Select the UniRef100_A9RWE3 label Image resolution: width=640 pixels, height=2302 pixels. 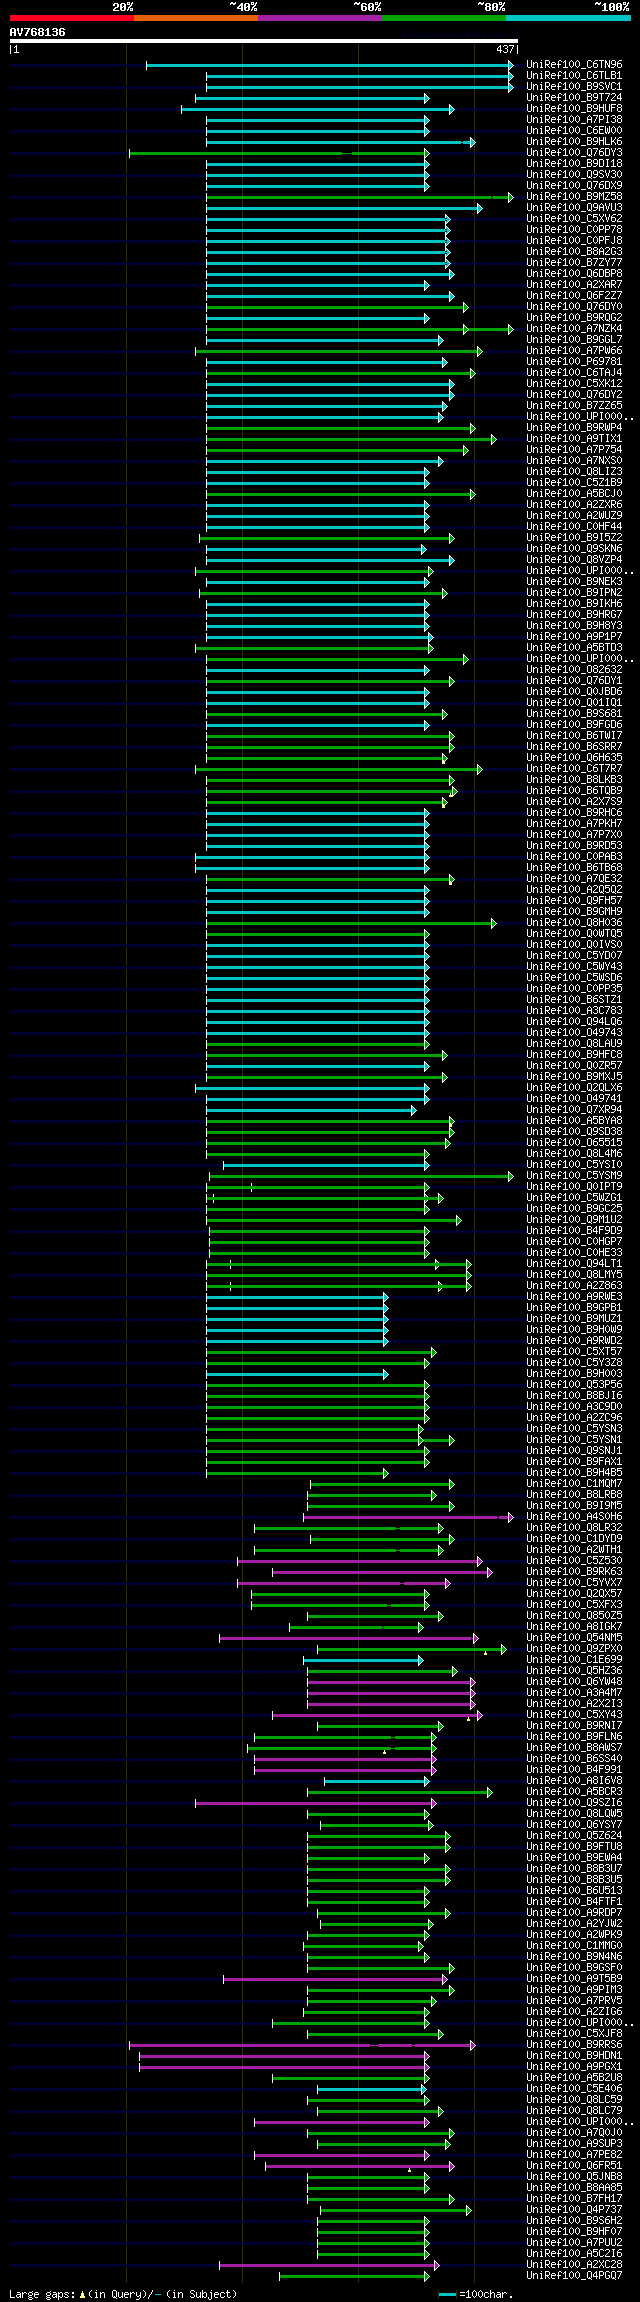(x=574, y=1297)
